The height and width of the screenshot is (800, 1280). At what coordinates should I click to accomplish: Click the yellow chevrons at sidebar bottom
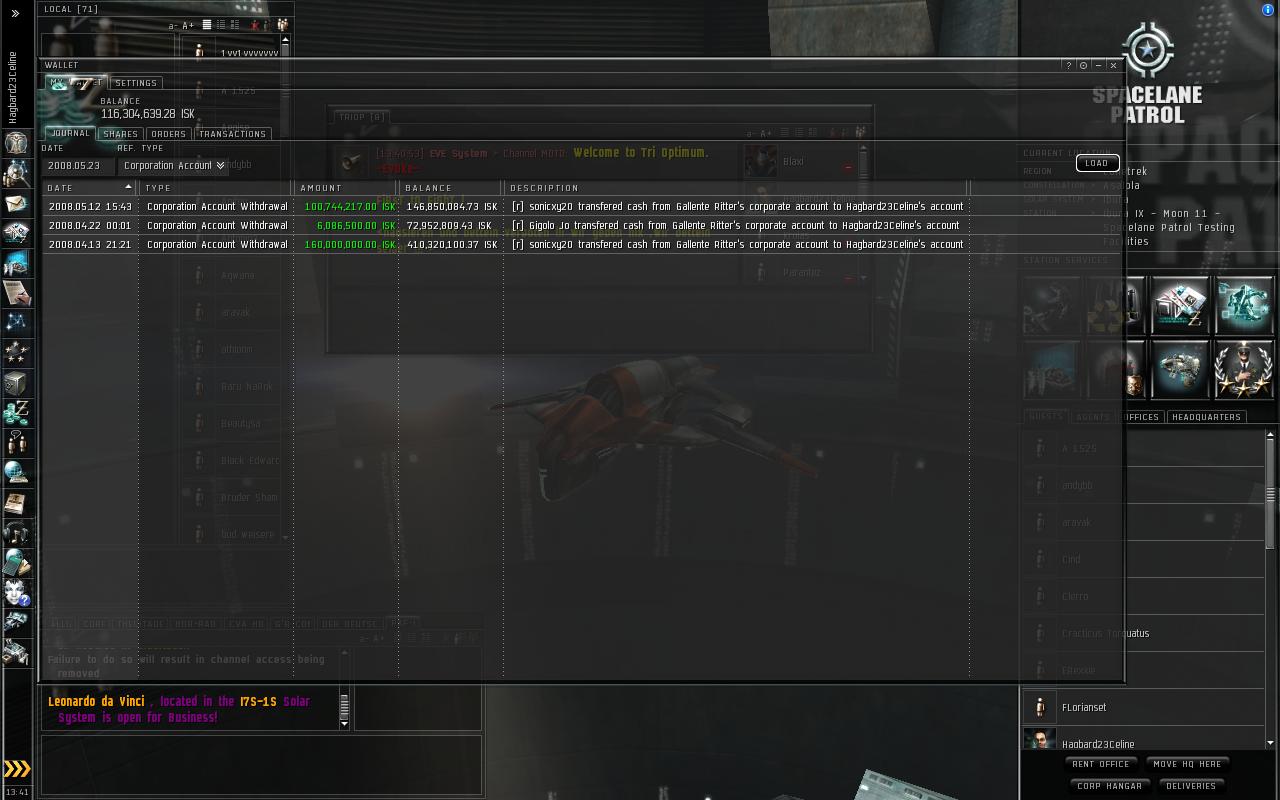17,769
